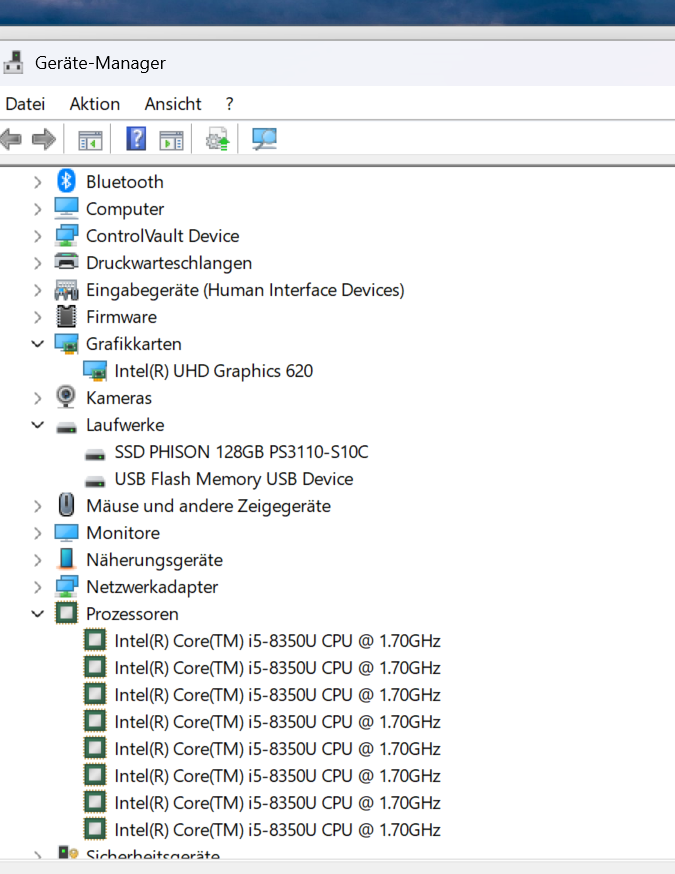Expand the Druckwarteschlangen category
Image resolution: width=675 pixels, height=874 pixels.
37,263
